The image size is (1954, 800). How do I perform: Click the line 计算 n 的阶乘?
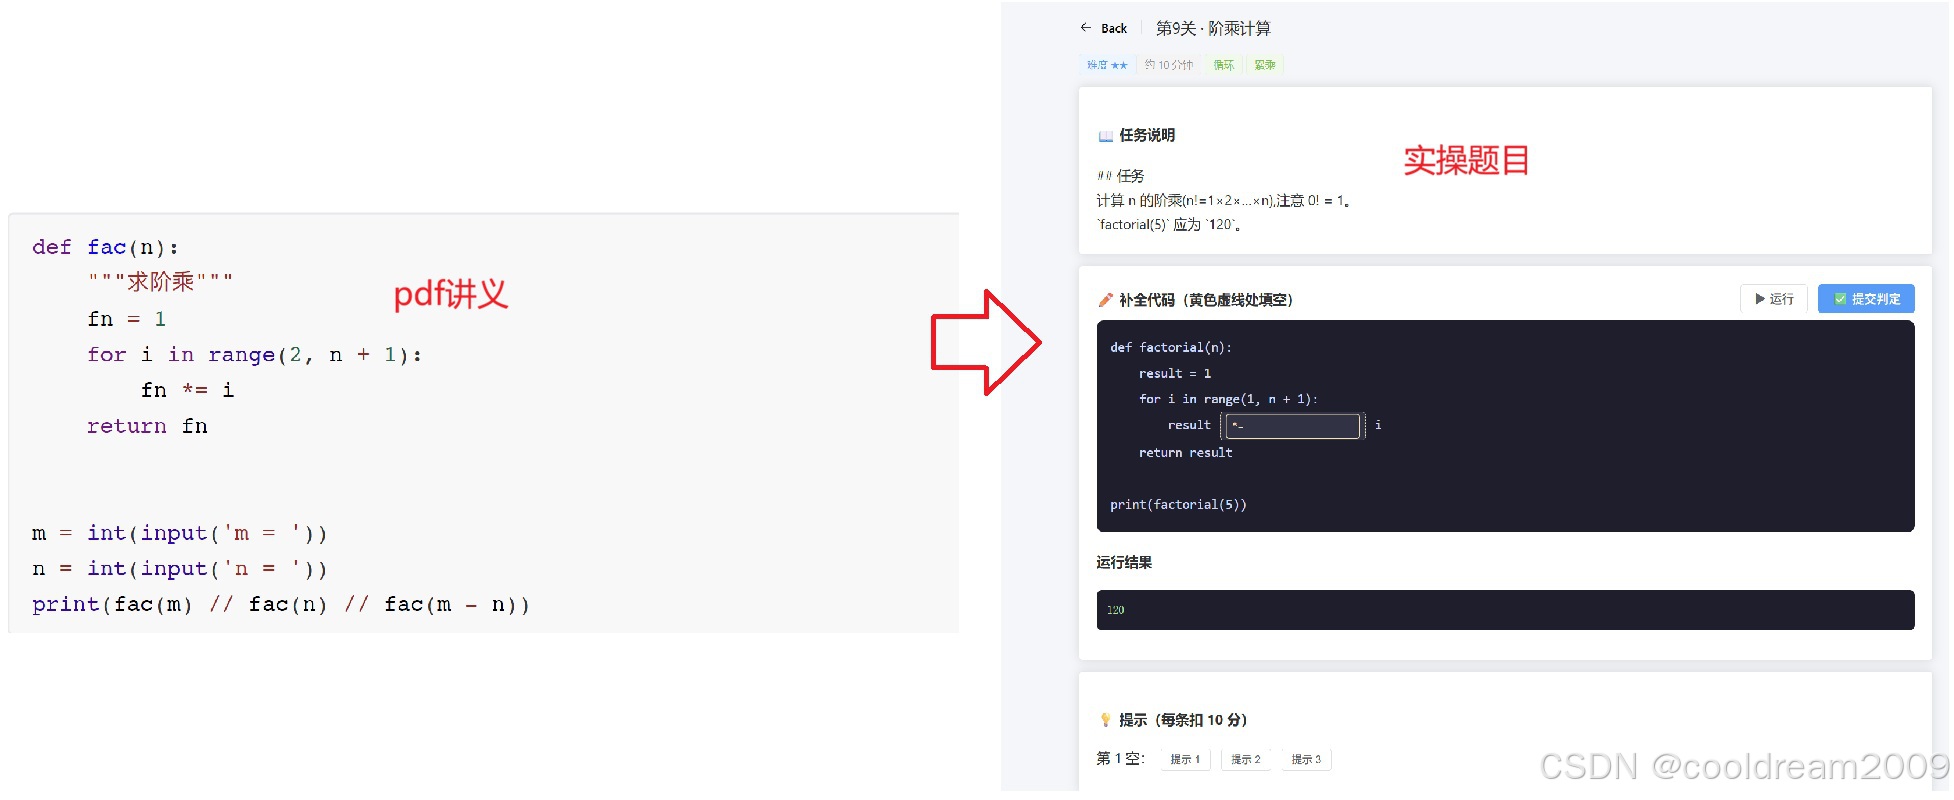(x=1223, y=201)
